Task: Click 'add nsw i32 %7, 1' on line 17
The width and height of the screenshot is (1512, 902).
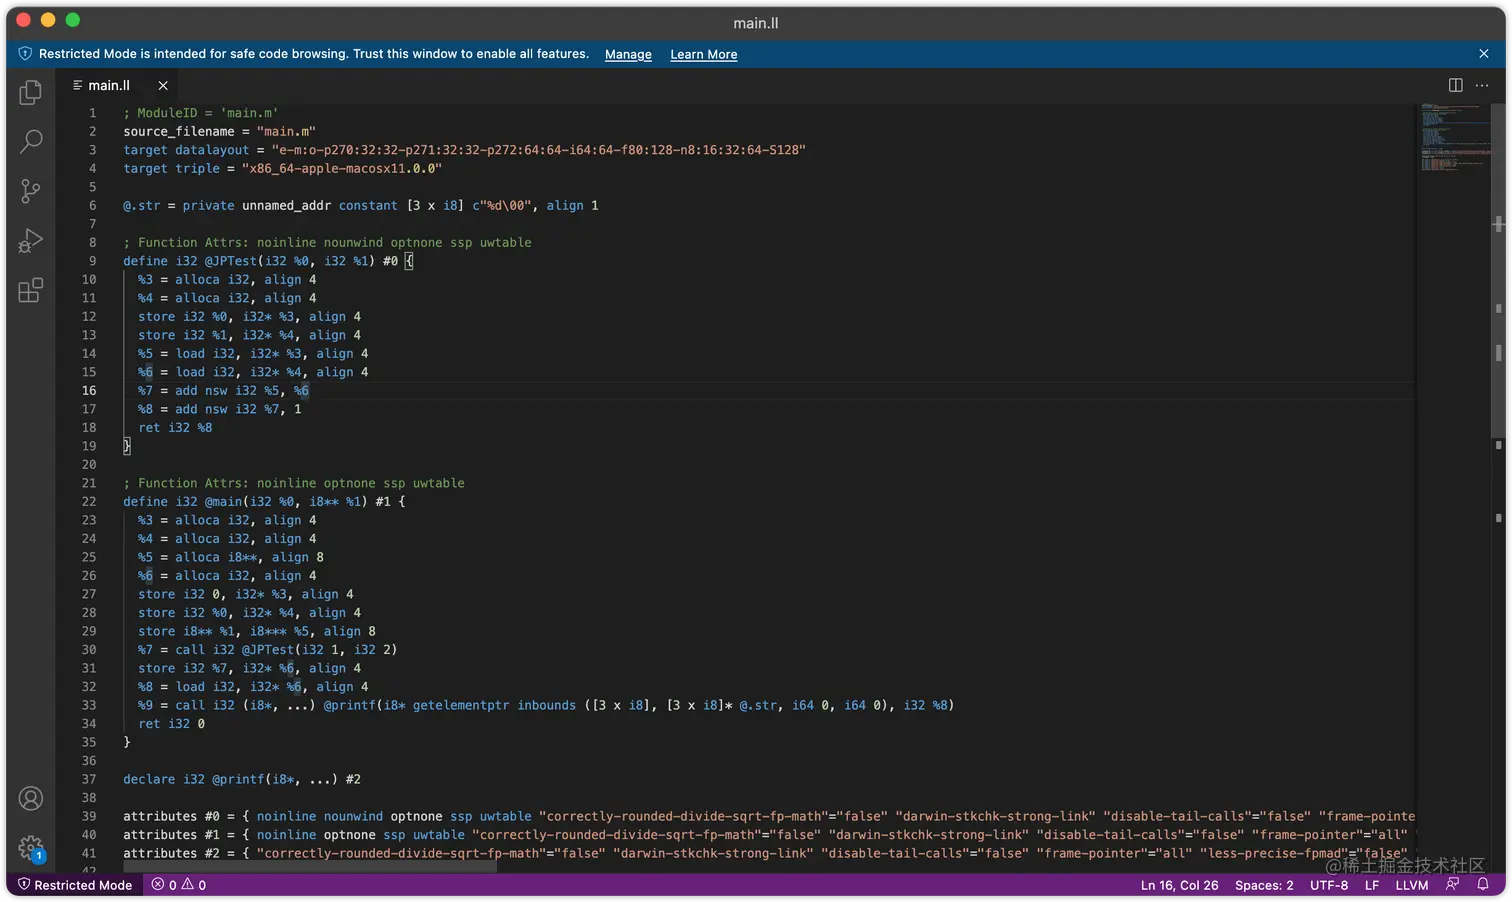Action: click(x=238, y=409)
